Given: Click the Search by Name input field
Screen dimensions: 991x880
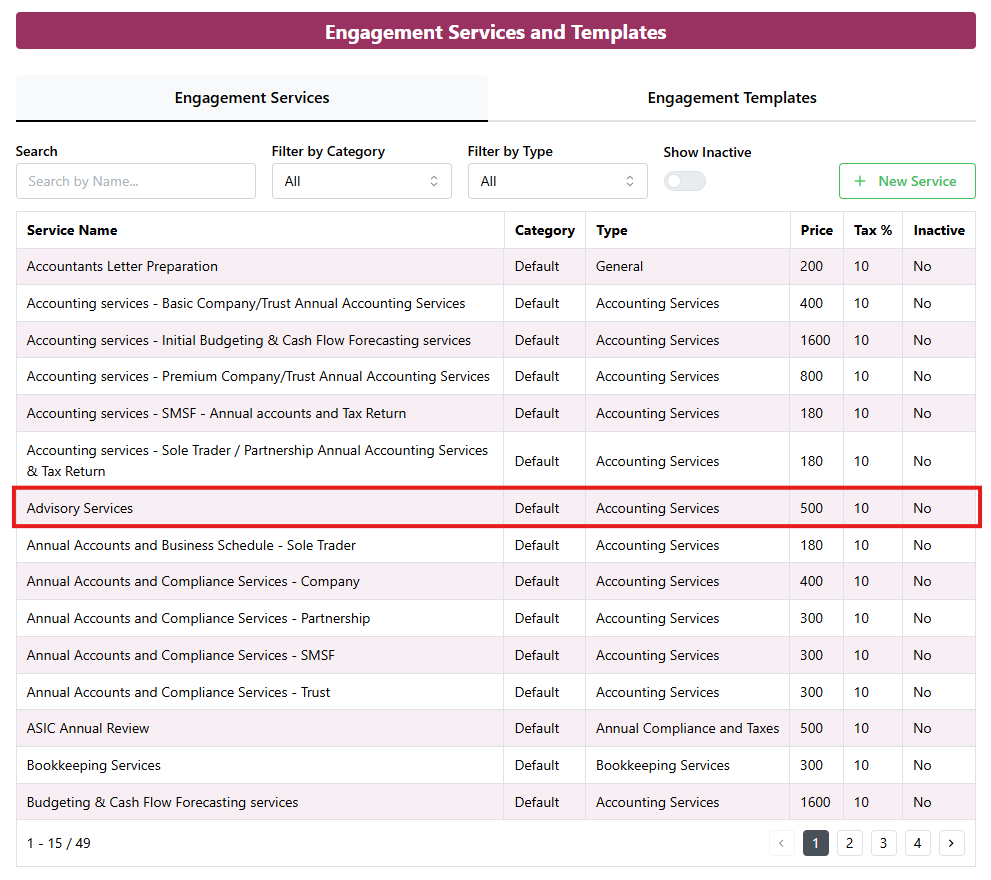Looking at the screenshot, I should click(136, 181).
